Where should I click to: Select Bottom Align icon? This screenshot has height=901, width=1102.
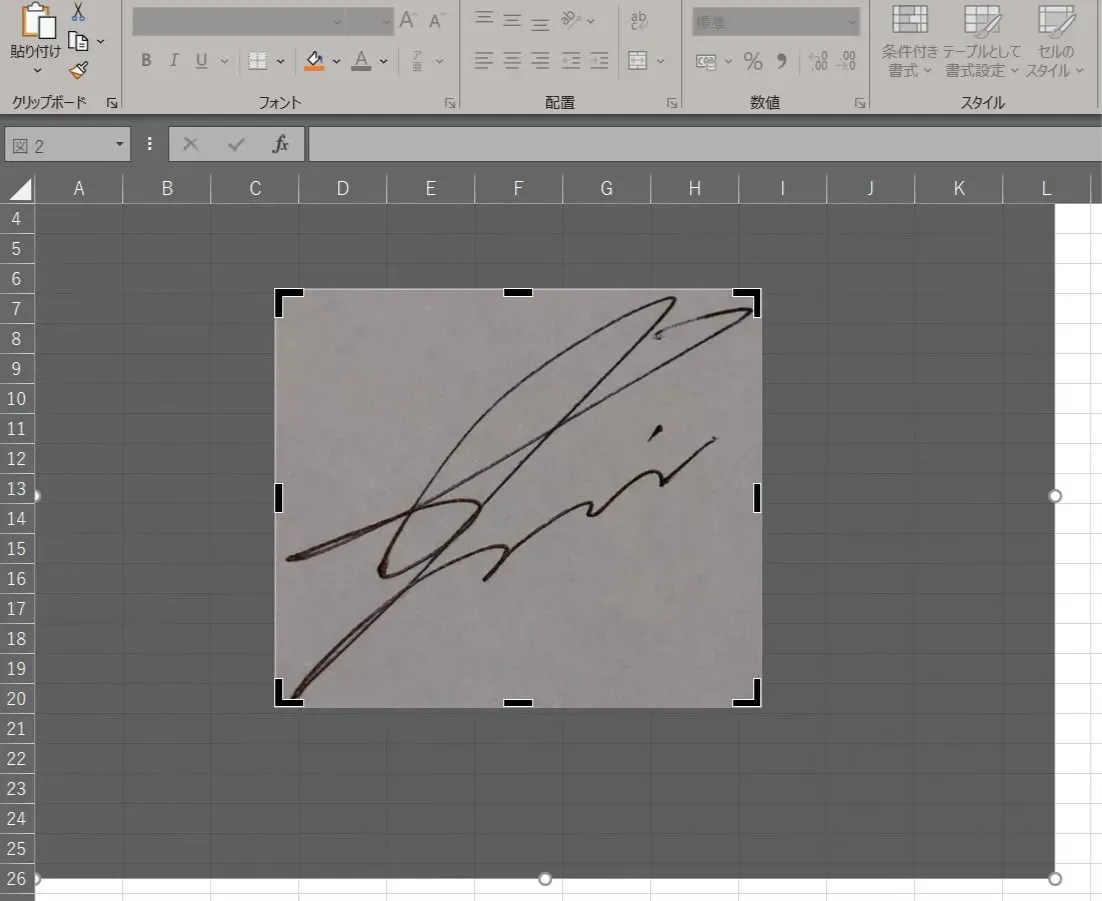[x=540, y=23]
